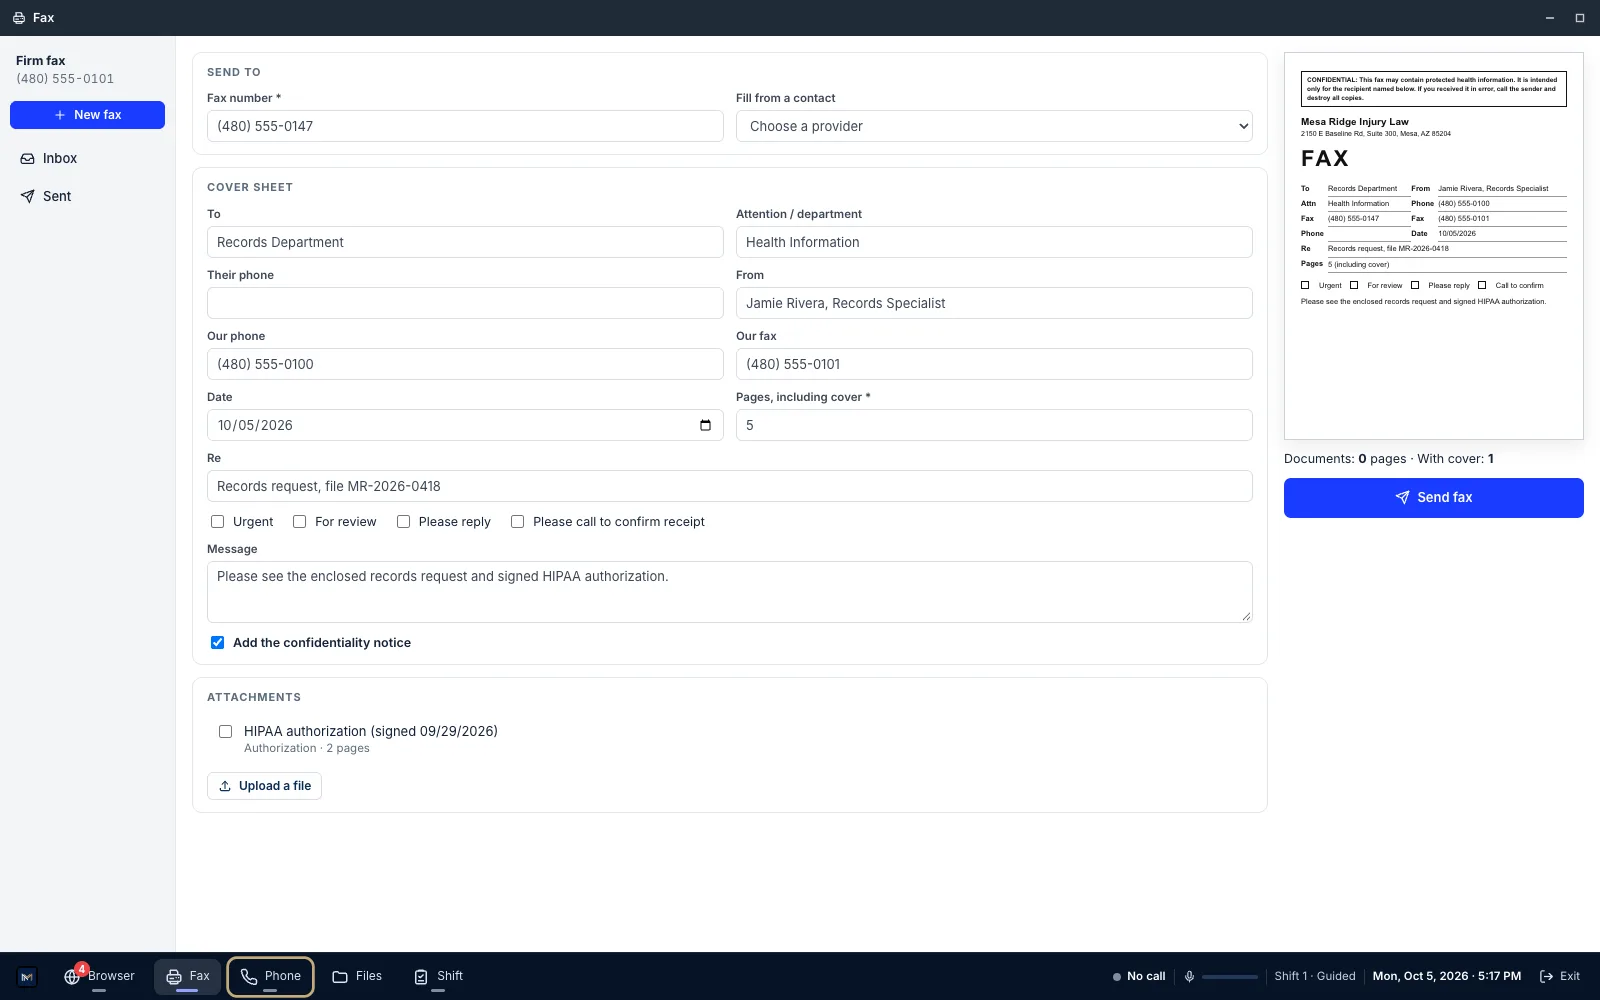Click the Phone handset icon in the taskbar
Image resolution: width=1600 pixels, height=1000 pixels.
tap(249, 977)
